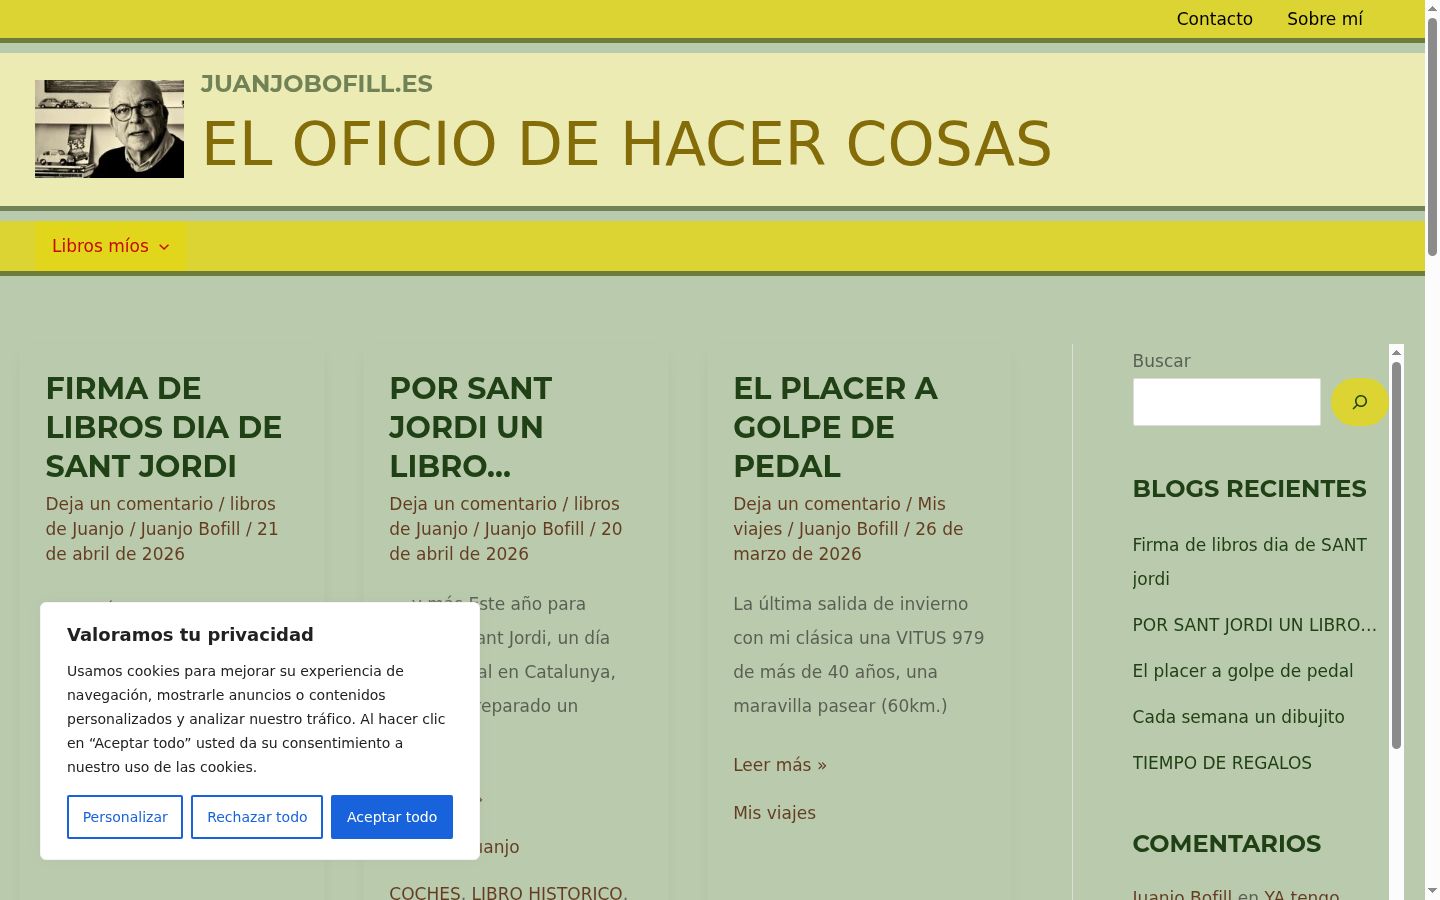The height and width of the screenshot is (900, 1440).
Task: Open post EL PLACER A GOLPE DE PEDAL
Action: coord(835,427)
